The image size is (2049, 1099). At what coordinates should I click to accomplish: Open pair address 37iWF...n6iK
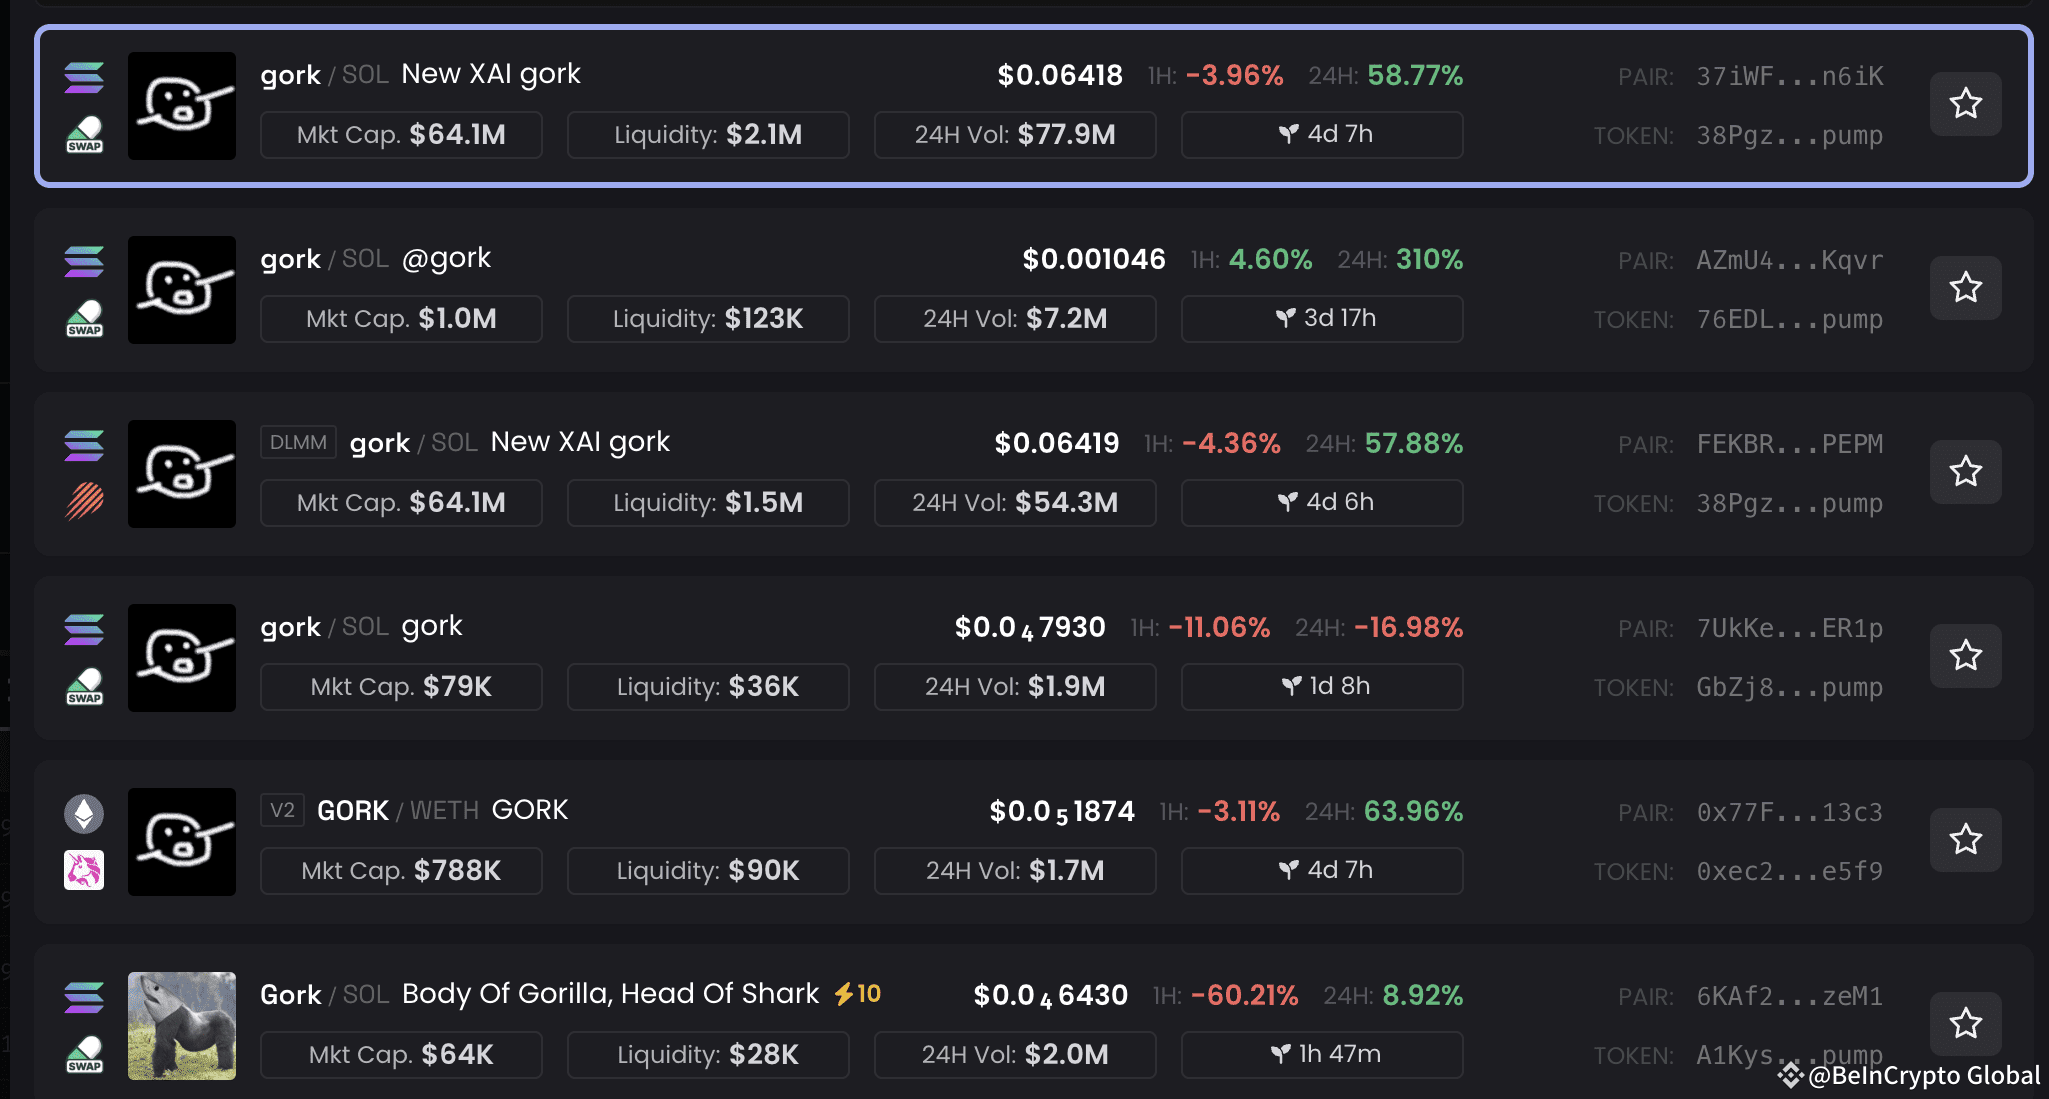[x=1789, y=76]
